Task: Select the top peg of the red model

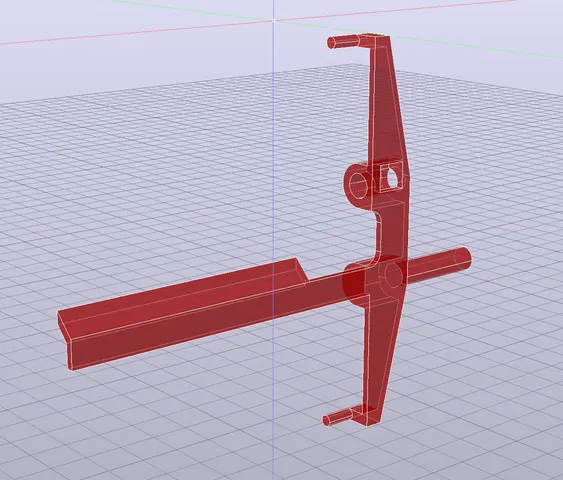Action: [x=344, y=42]
